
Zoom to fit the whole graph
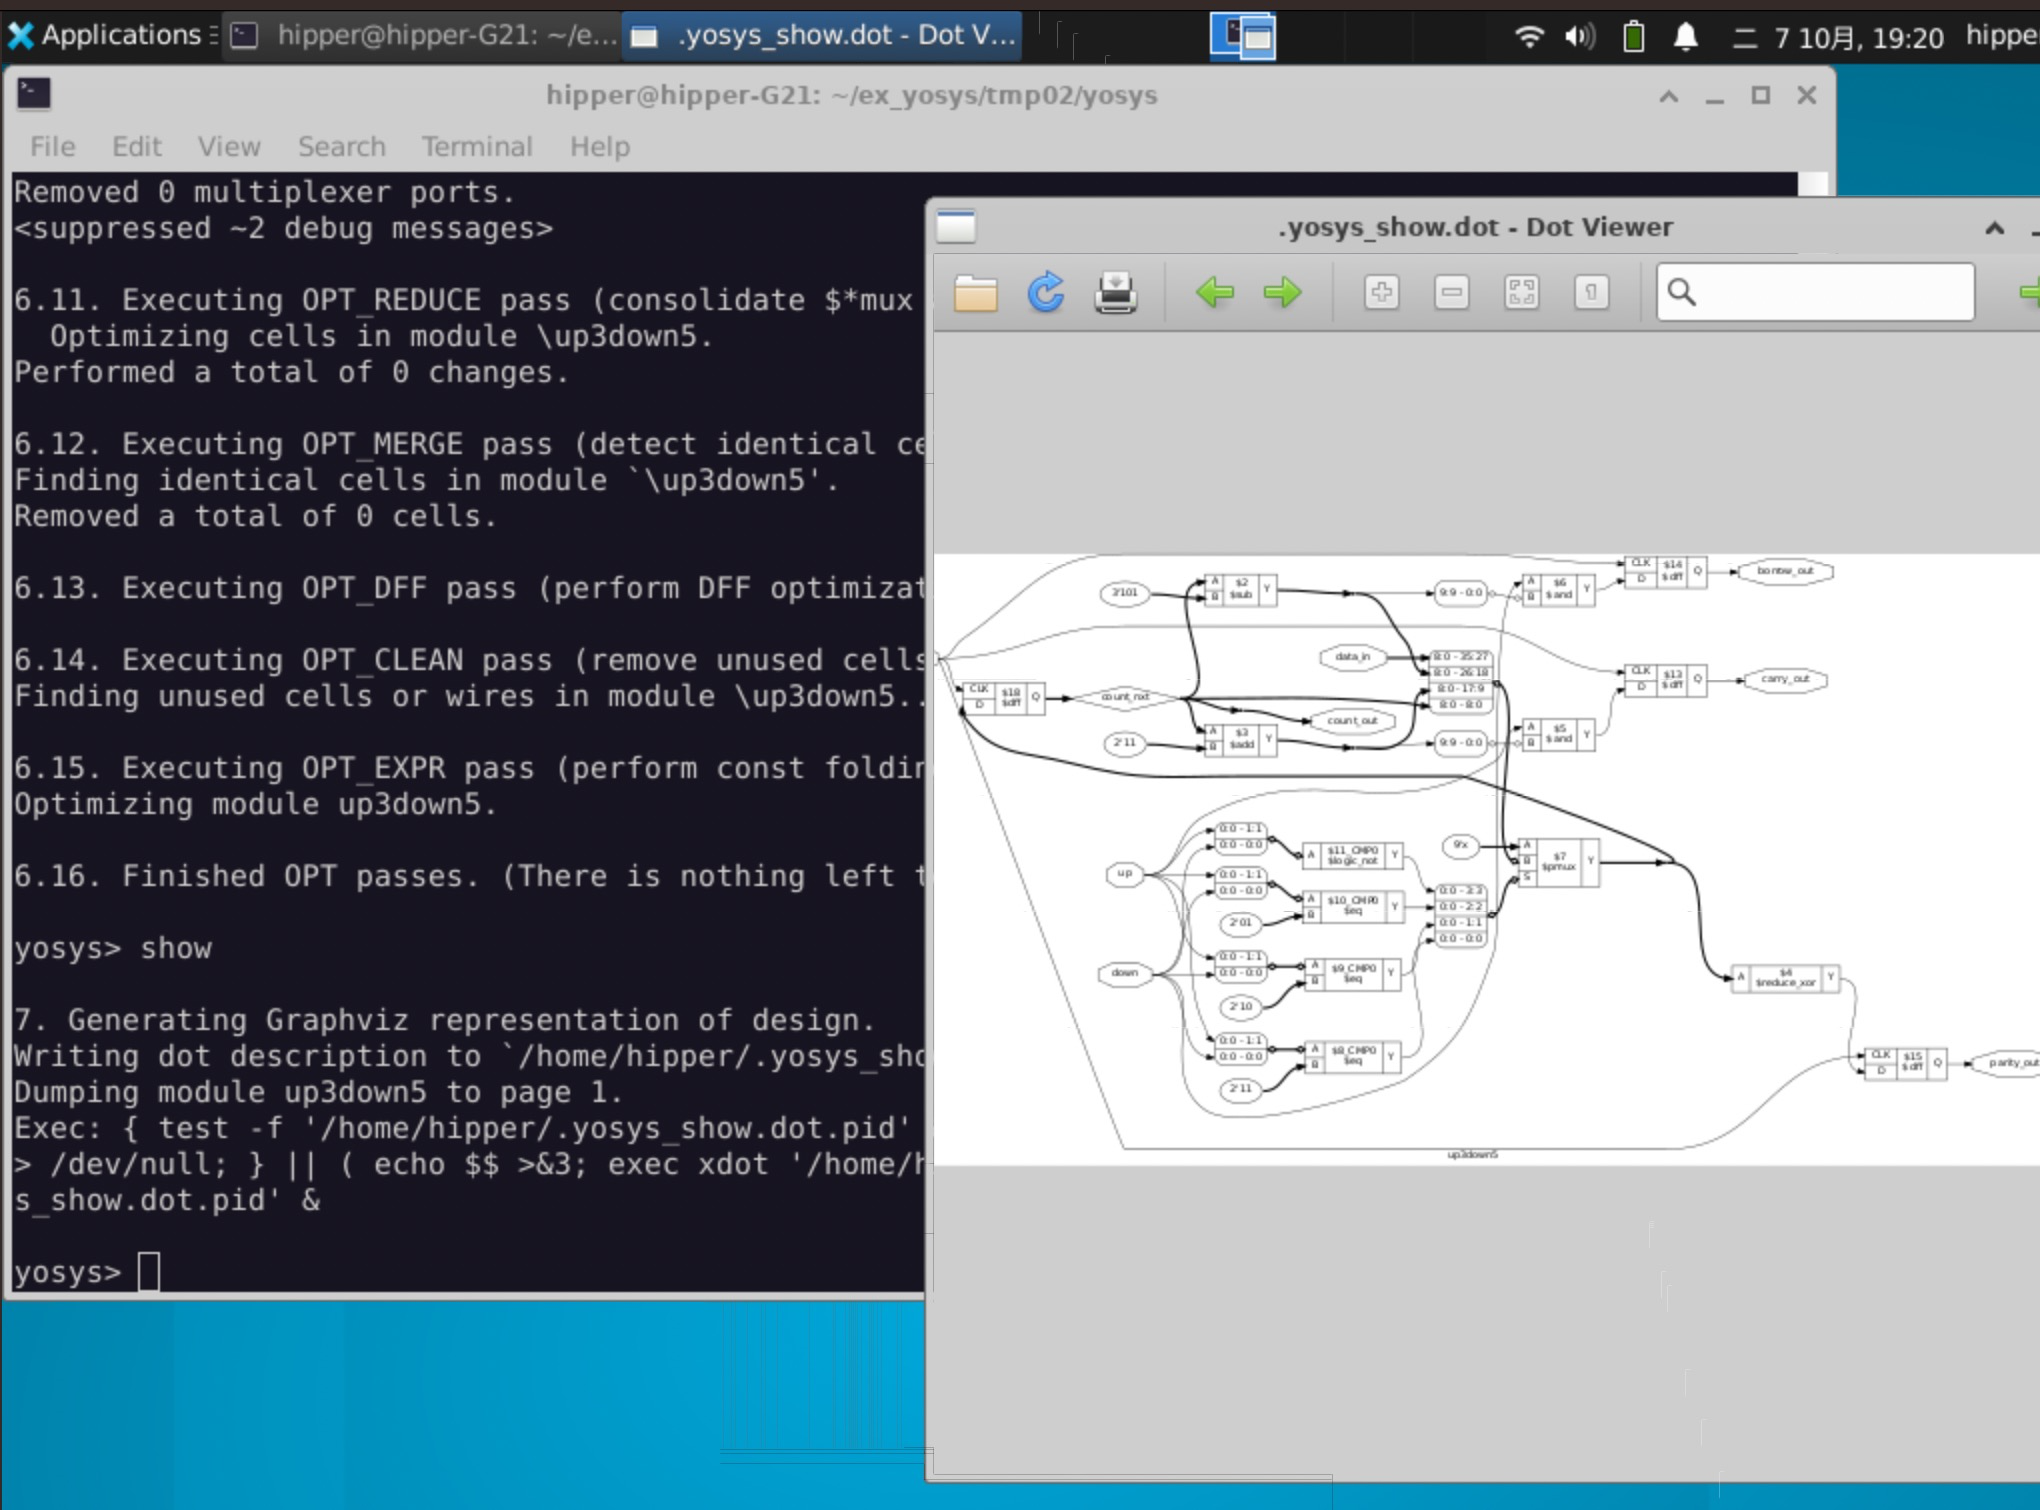click(1521, 293)
